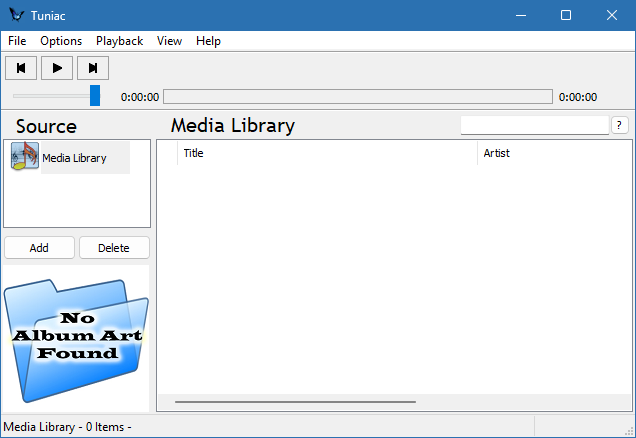Viewport: 636px width, 438px height.
Task: Click the horizontal scrollbar of track list
Action: [295, 402]
